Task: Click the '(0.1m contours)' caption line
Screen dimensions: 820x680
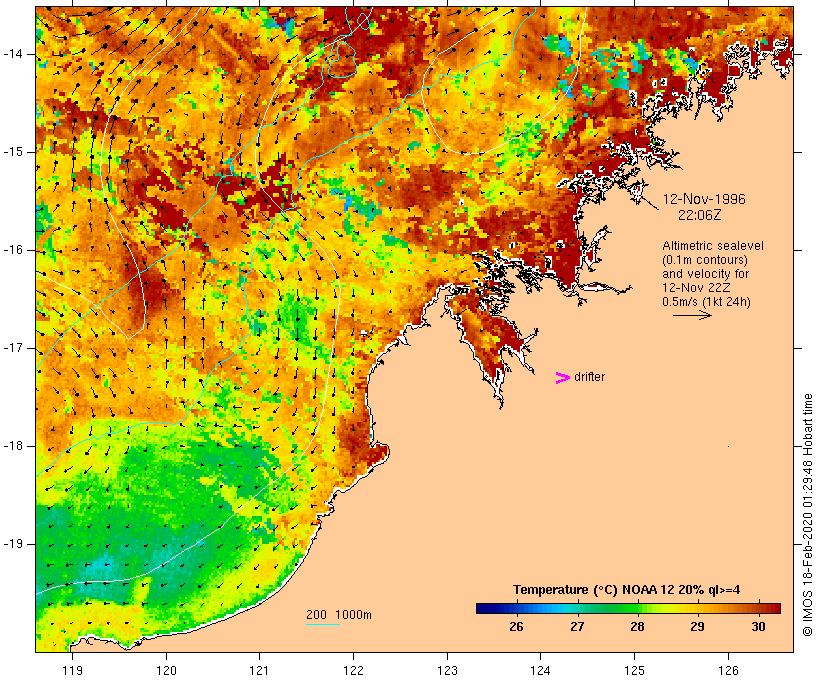Action: 705,260
